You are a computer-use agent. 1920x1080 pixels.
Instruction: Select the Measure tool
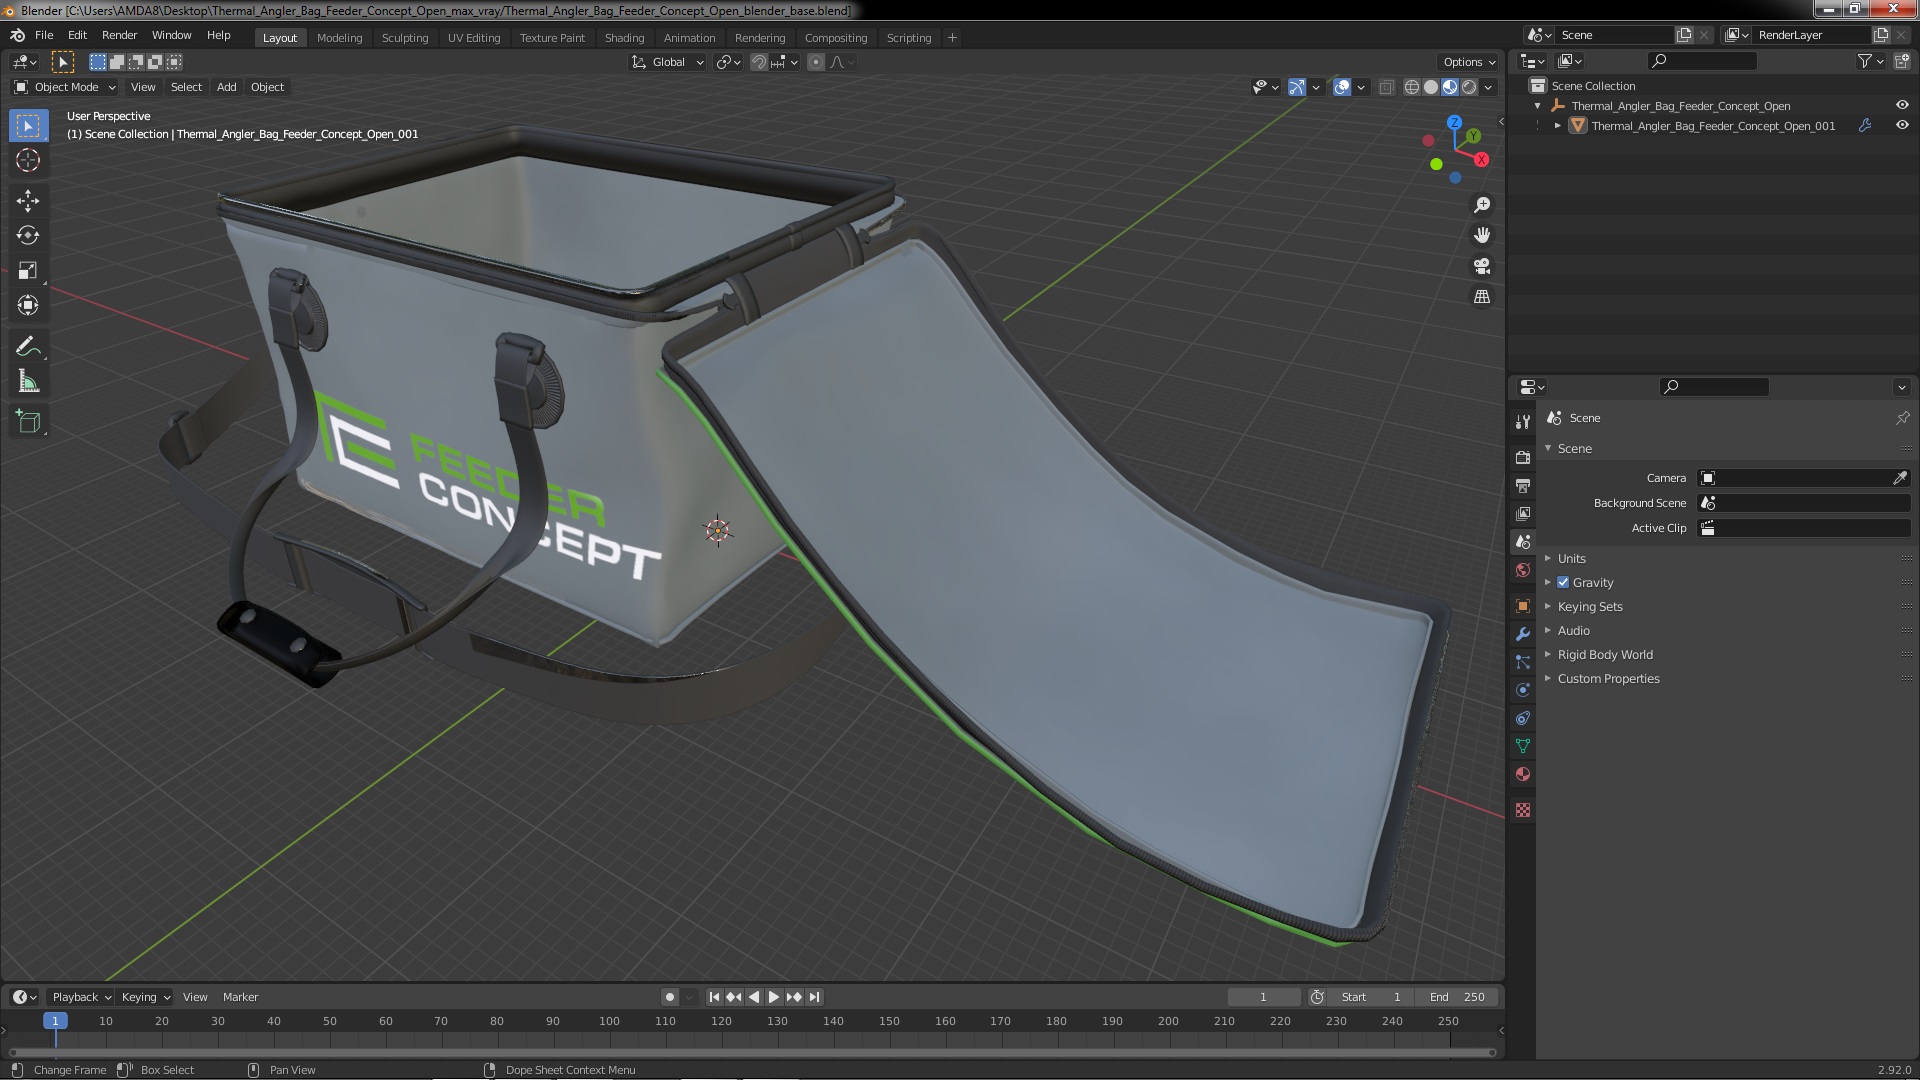(x=28, y=382)
